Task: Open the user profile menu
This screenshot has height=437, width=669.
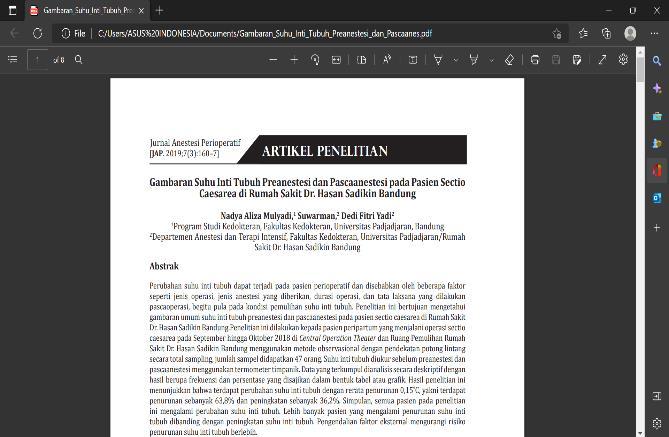Action: point(630,33)
